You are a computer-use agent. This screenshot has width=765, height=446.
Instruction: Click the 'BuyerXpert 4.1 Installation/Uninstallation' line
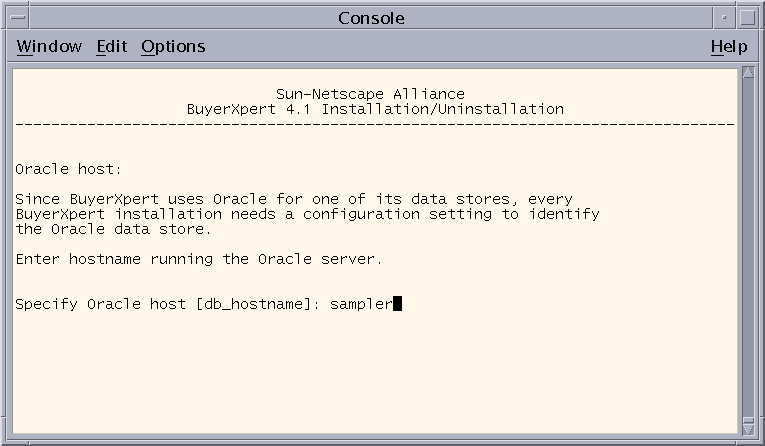point(375,109)
